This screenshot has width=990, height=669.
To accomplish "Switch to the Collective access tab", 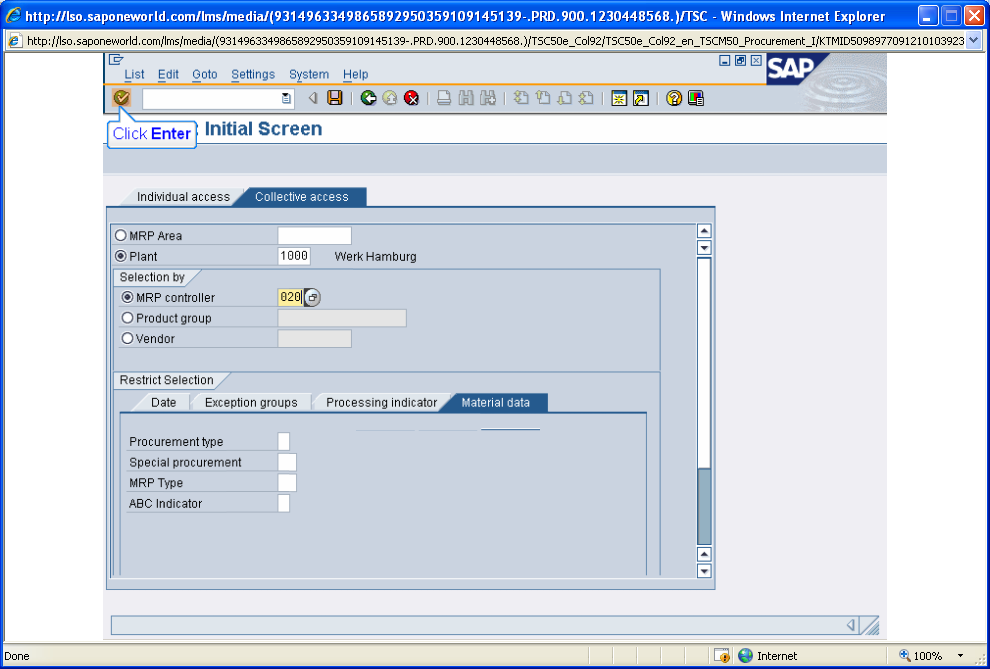I will pyautogui.click(x=302, y=197).
